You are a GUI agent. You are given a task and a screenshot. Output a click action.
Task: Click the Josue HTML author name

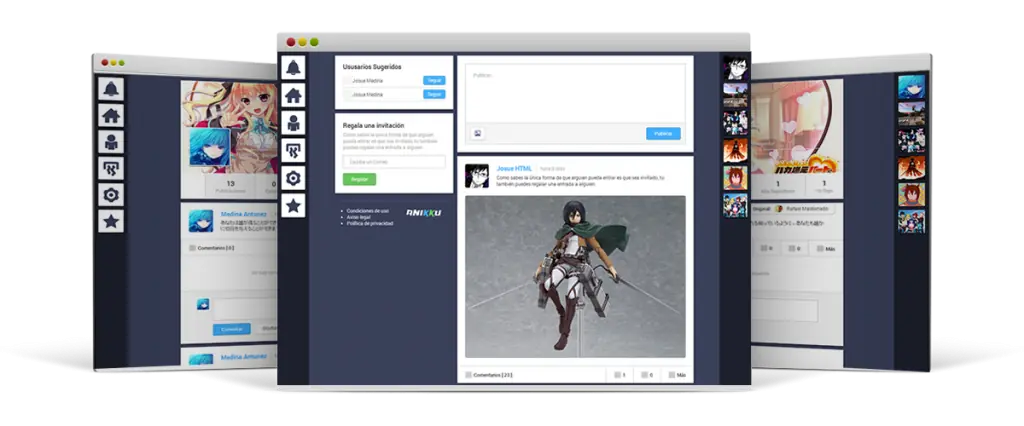point(515,169)
